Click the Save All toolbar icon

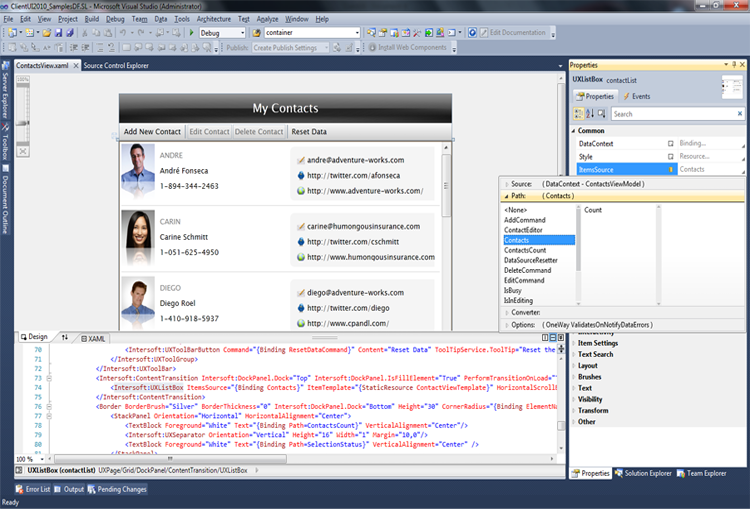[70, 33]
